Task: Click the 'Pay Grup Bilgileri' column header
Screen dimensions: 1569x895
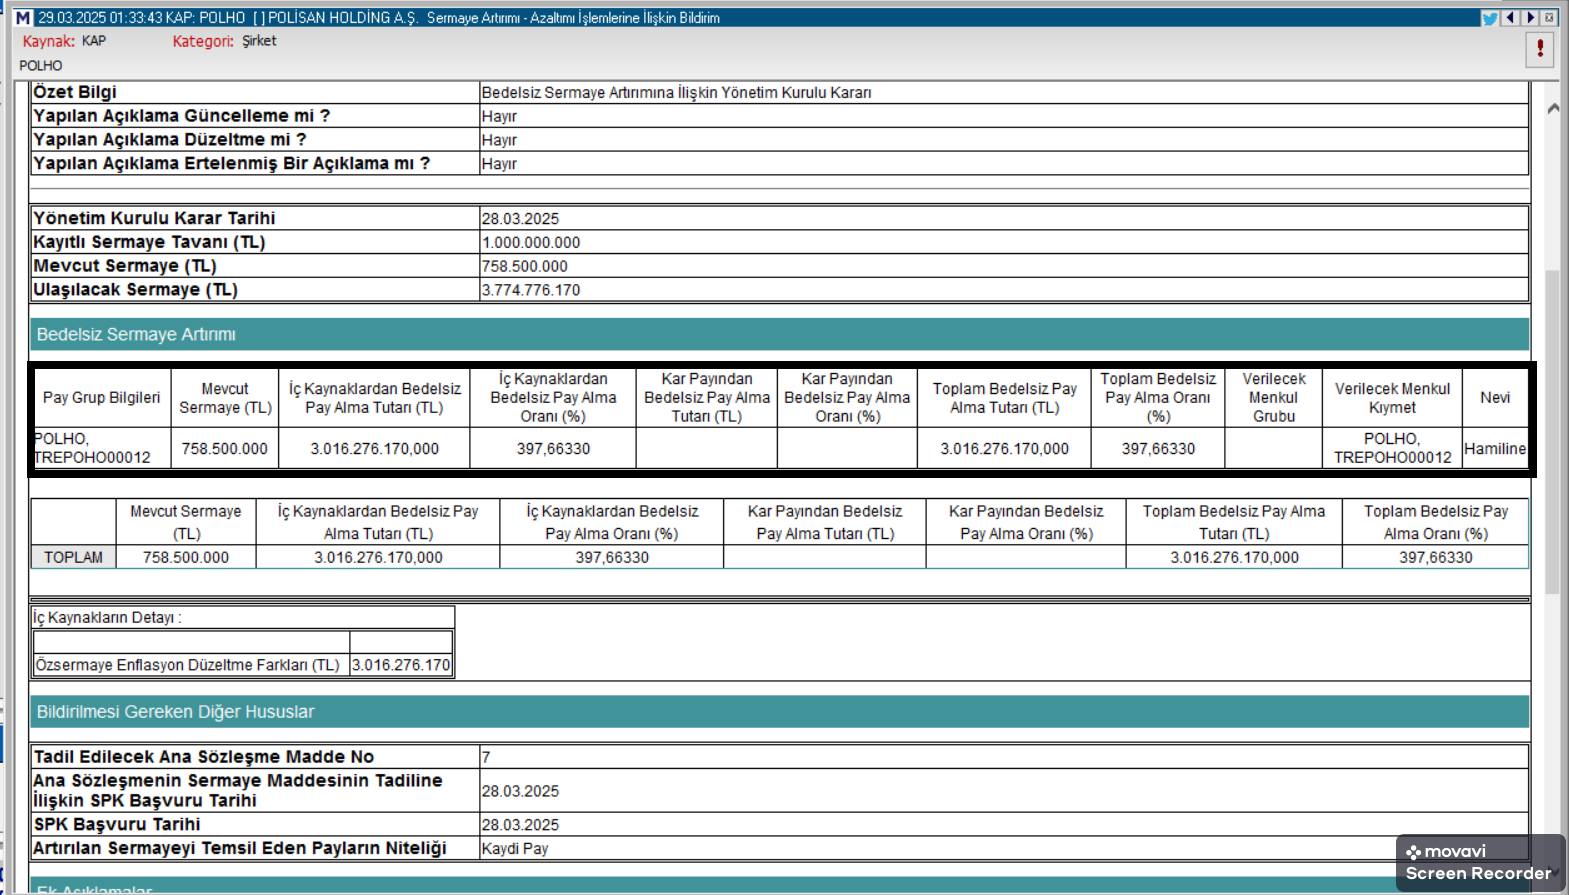Action: click(101, 398)
